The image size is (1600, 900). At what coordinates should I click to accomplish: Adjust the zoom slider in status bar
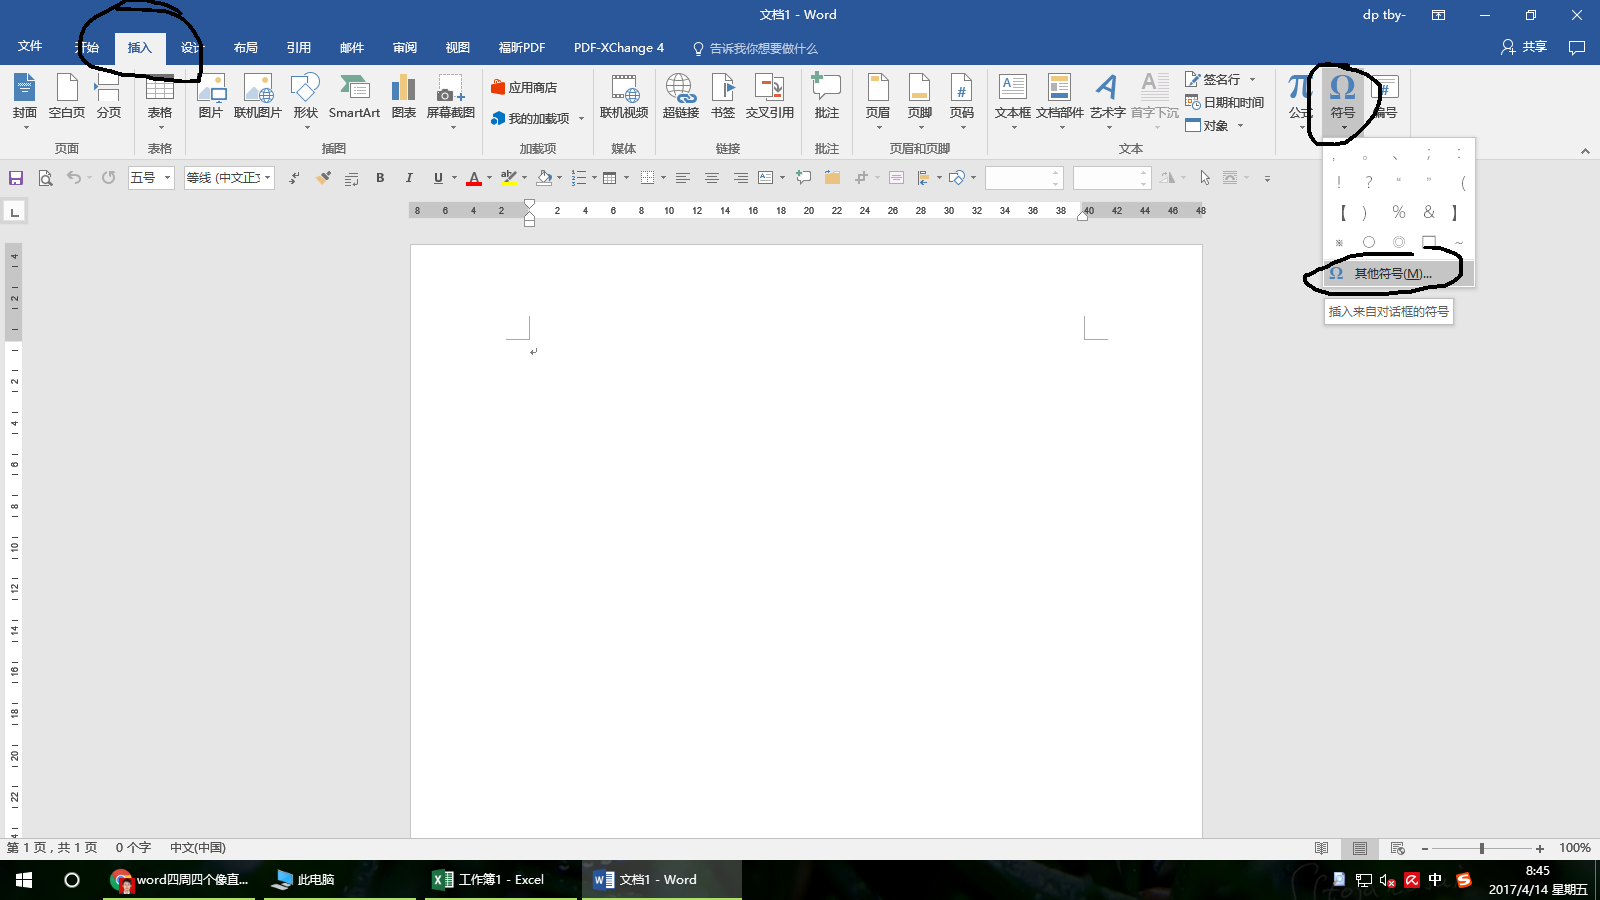pos(1482,848)
